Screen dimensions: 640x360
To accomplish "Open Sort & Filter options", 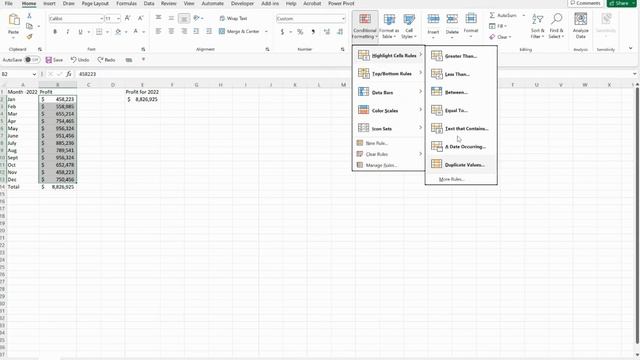I will click(537, 25).
